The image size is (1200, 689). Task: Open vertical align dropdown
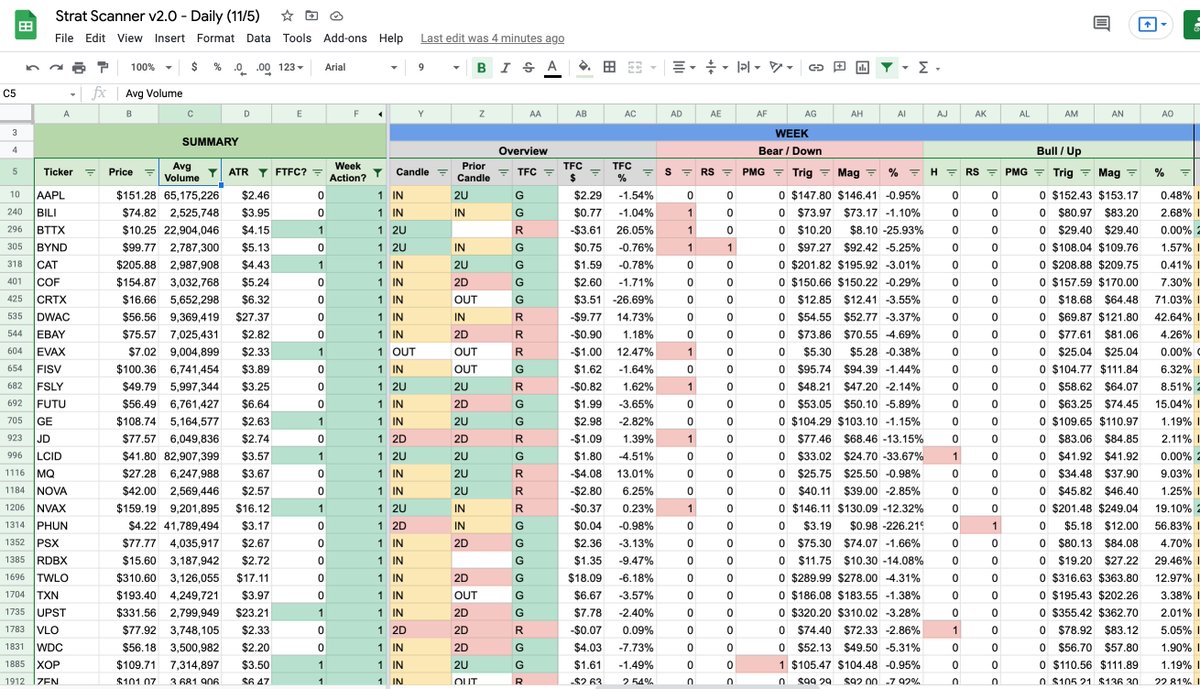coord(716,67)
